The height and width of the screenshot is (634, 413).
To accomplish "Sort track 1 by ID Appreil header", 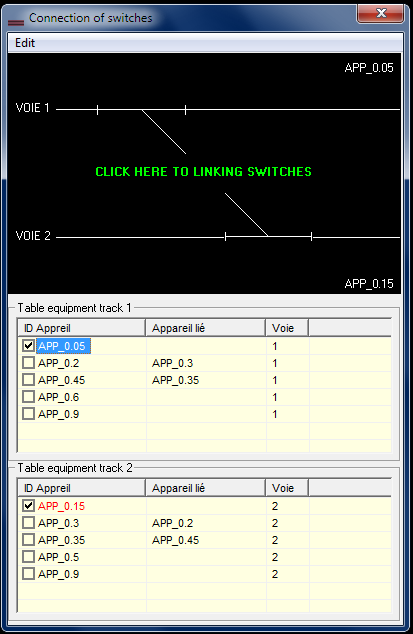I will tap(82, 328).
